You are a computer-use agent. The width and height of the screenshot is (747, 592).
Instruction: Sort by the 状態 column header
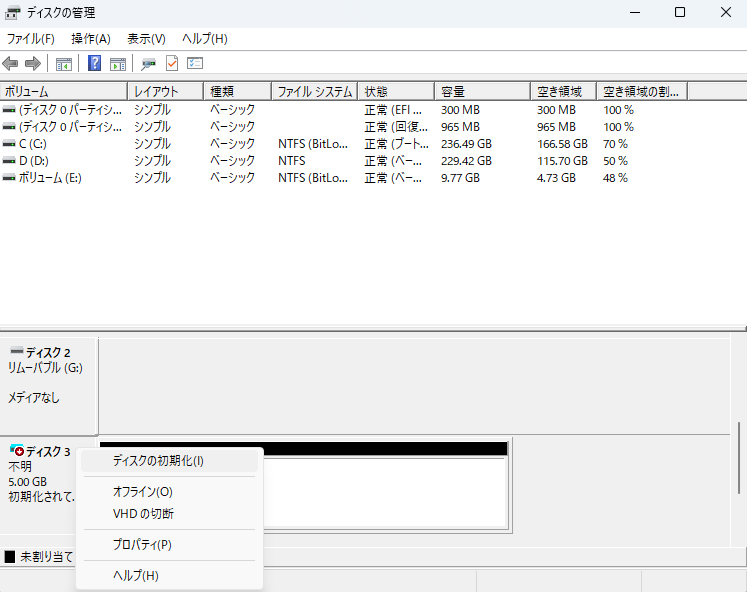pyautogui.click(x=396, y=91)
